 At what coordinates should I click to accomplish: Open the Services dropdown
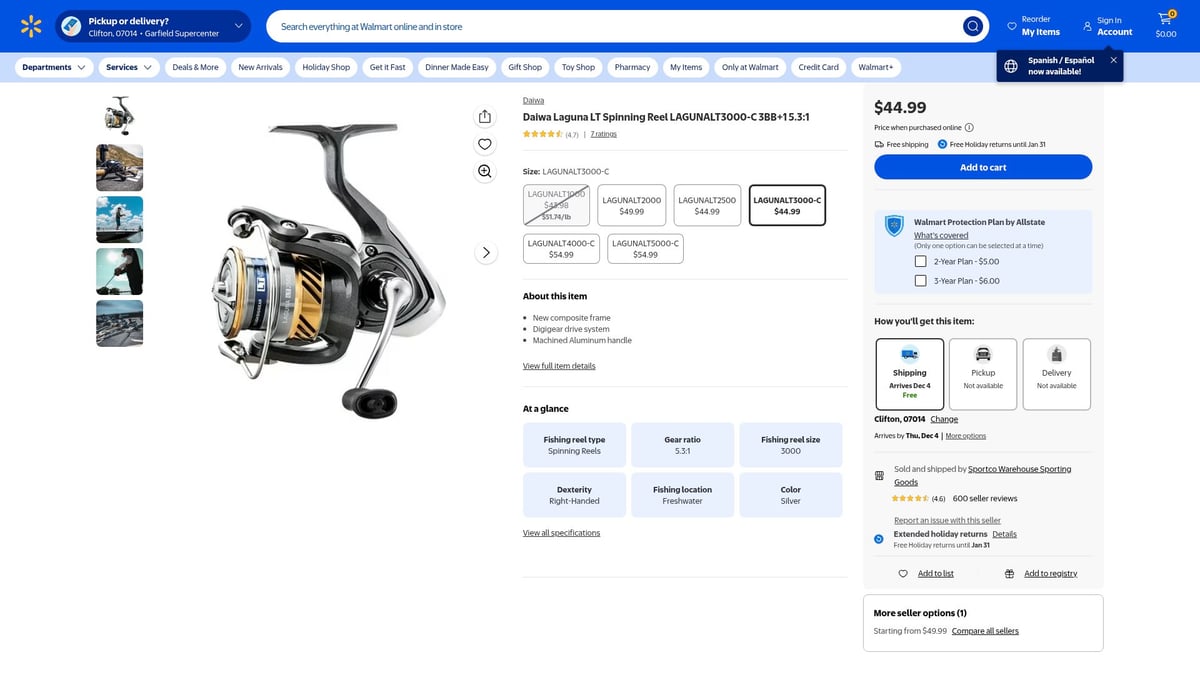point(127,67)
